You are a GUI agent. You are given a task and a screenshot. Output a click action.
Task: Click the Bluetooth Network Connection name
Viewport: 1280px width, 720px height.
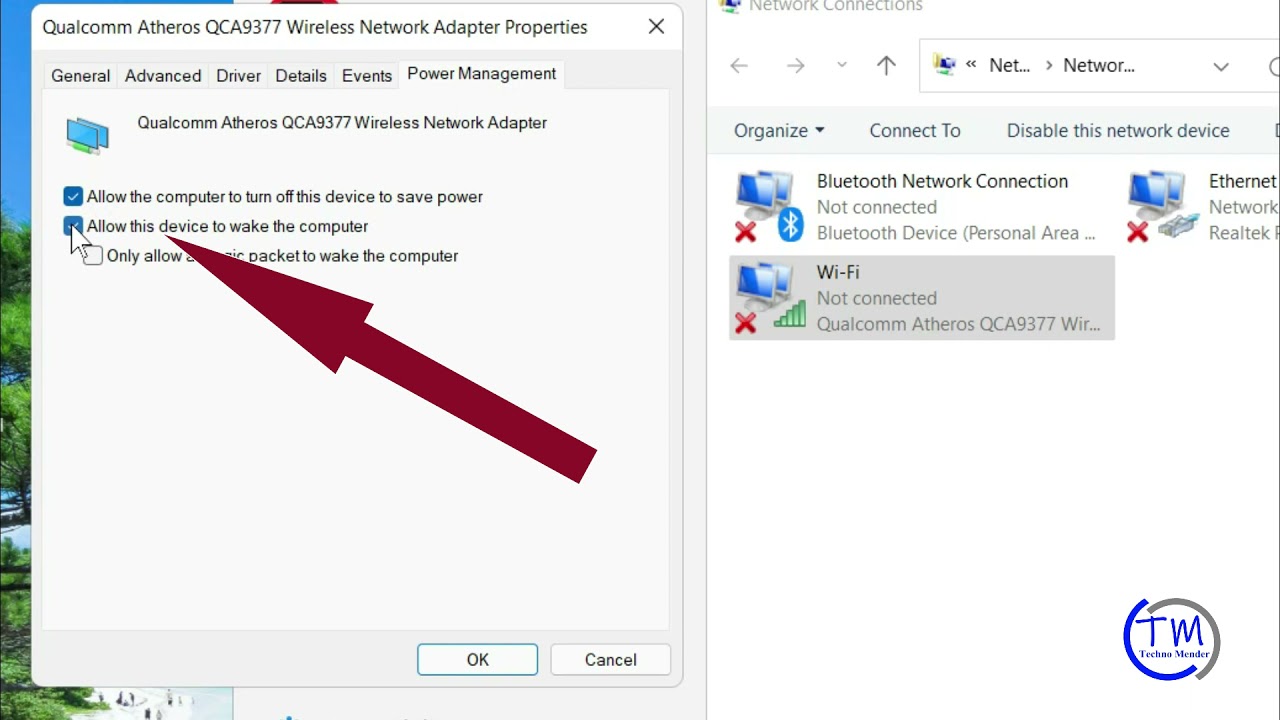coord(942,181)
